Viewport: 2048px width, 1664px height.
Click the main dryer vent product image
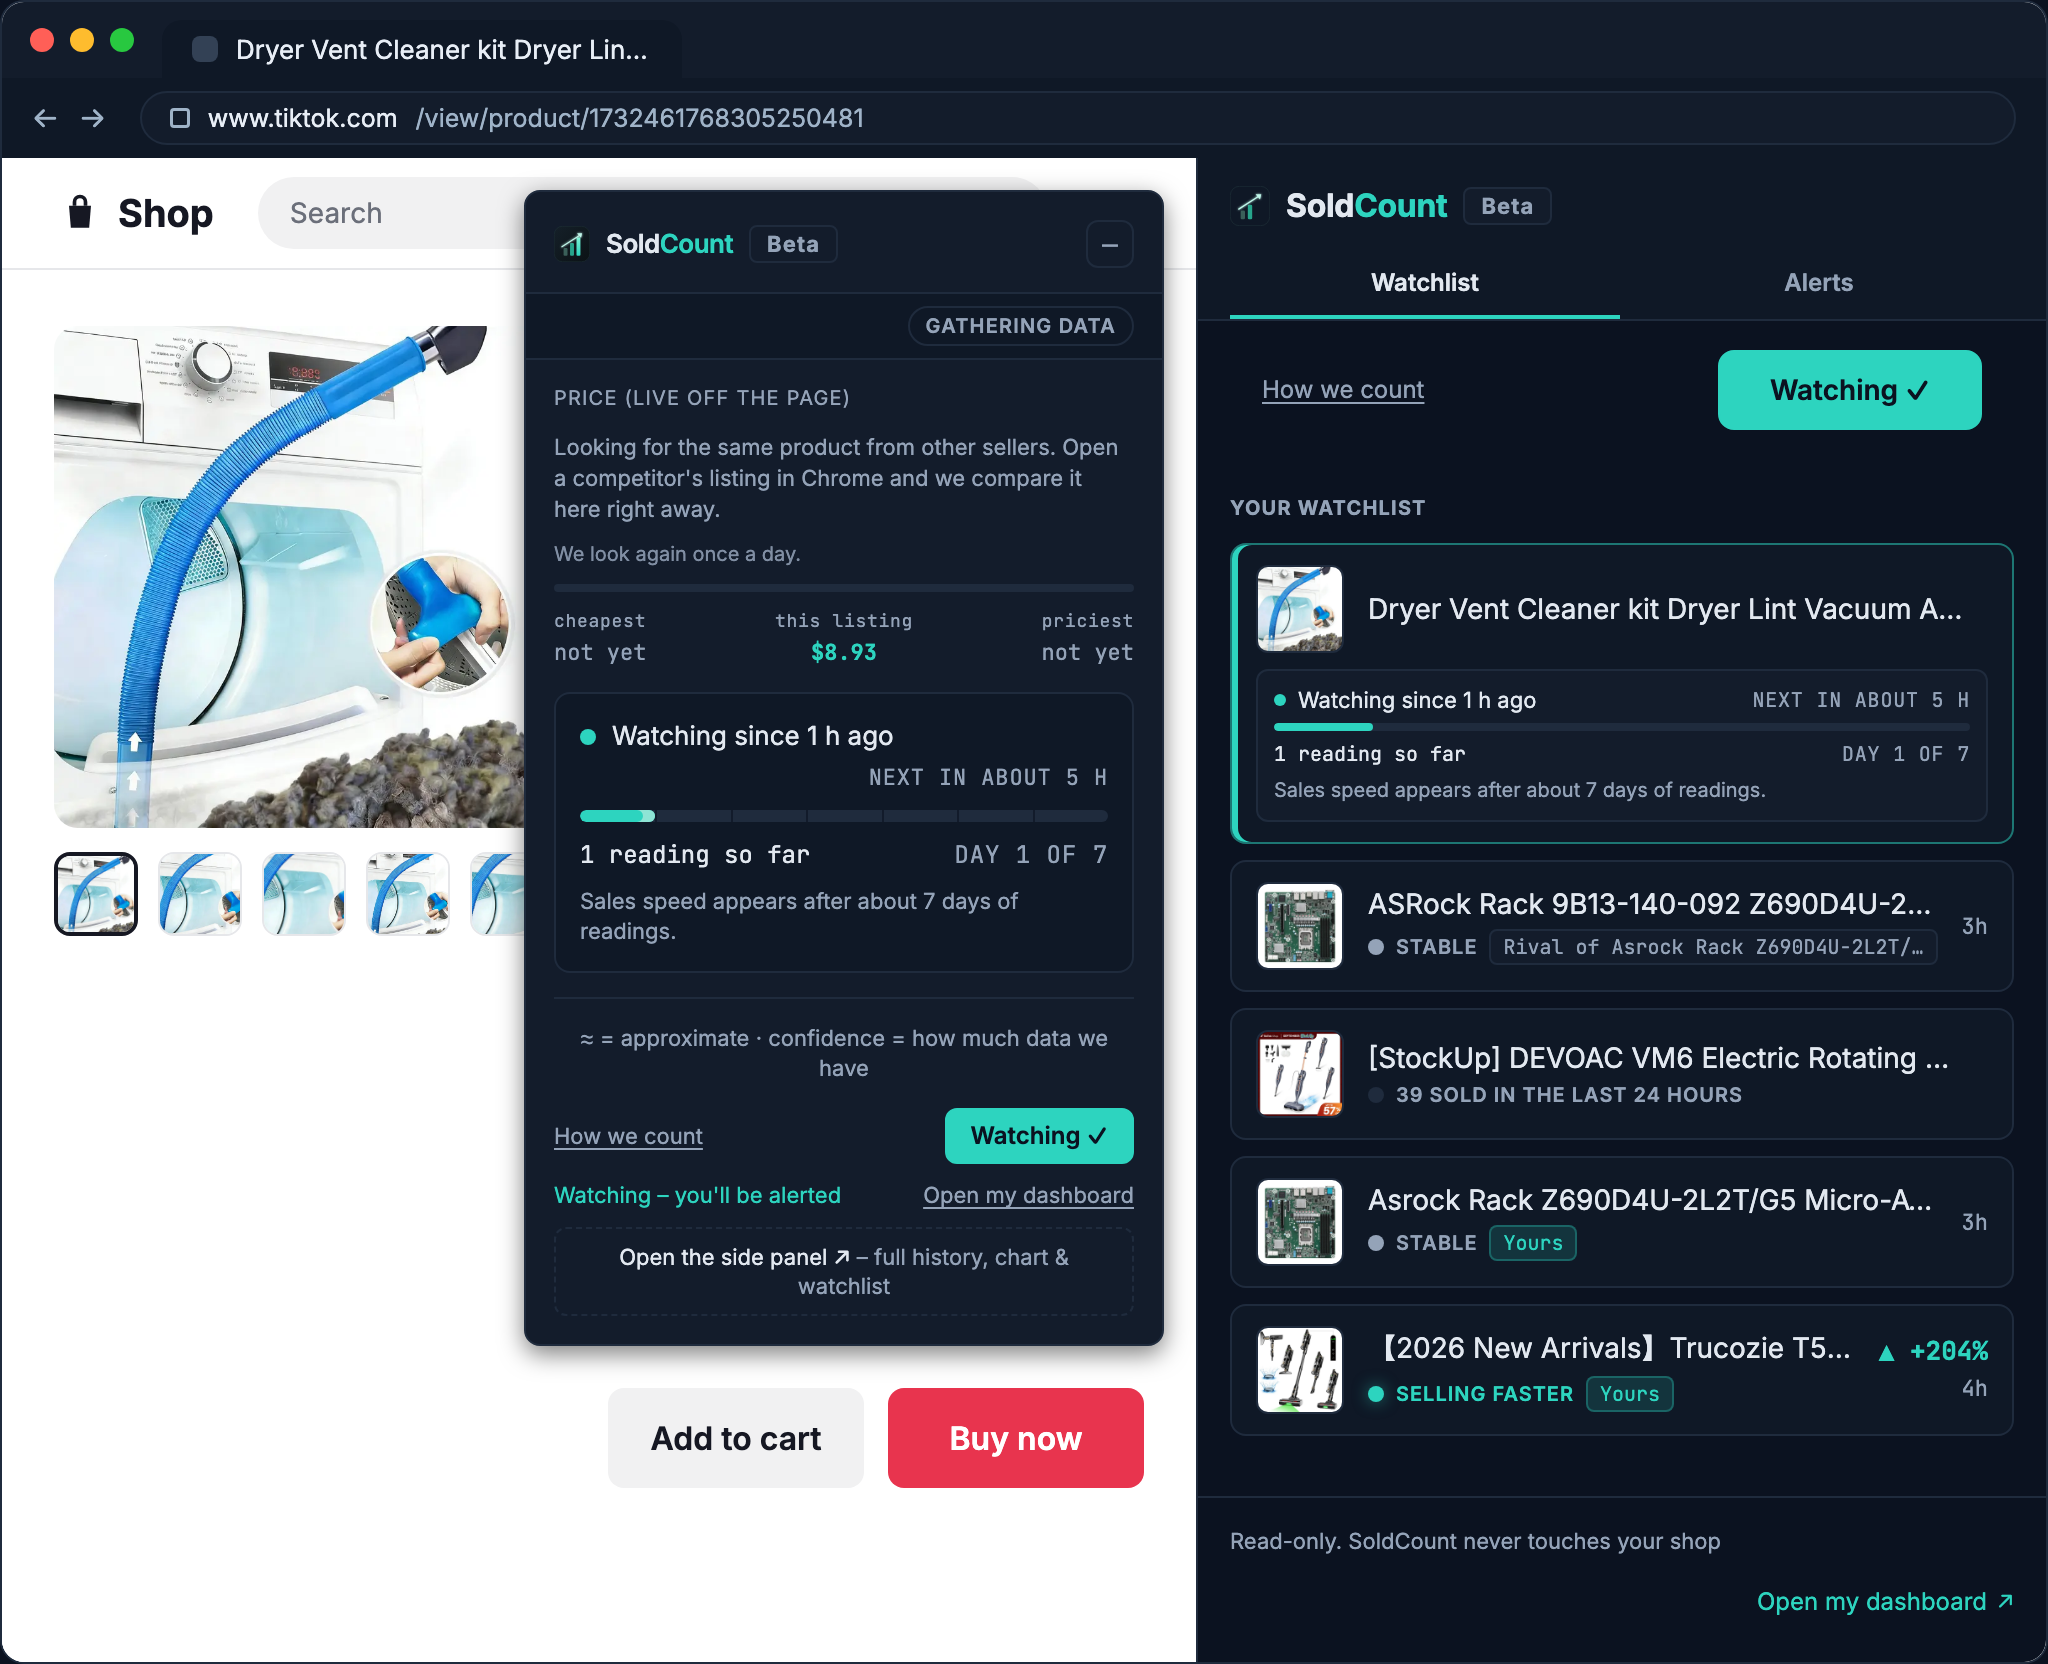289,577
